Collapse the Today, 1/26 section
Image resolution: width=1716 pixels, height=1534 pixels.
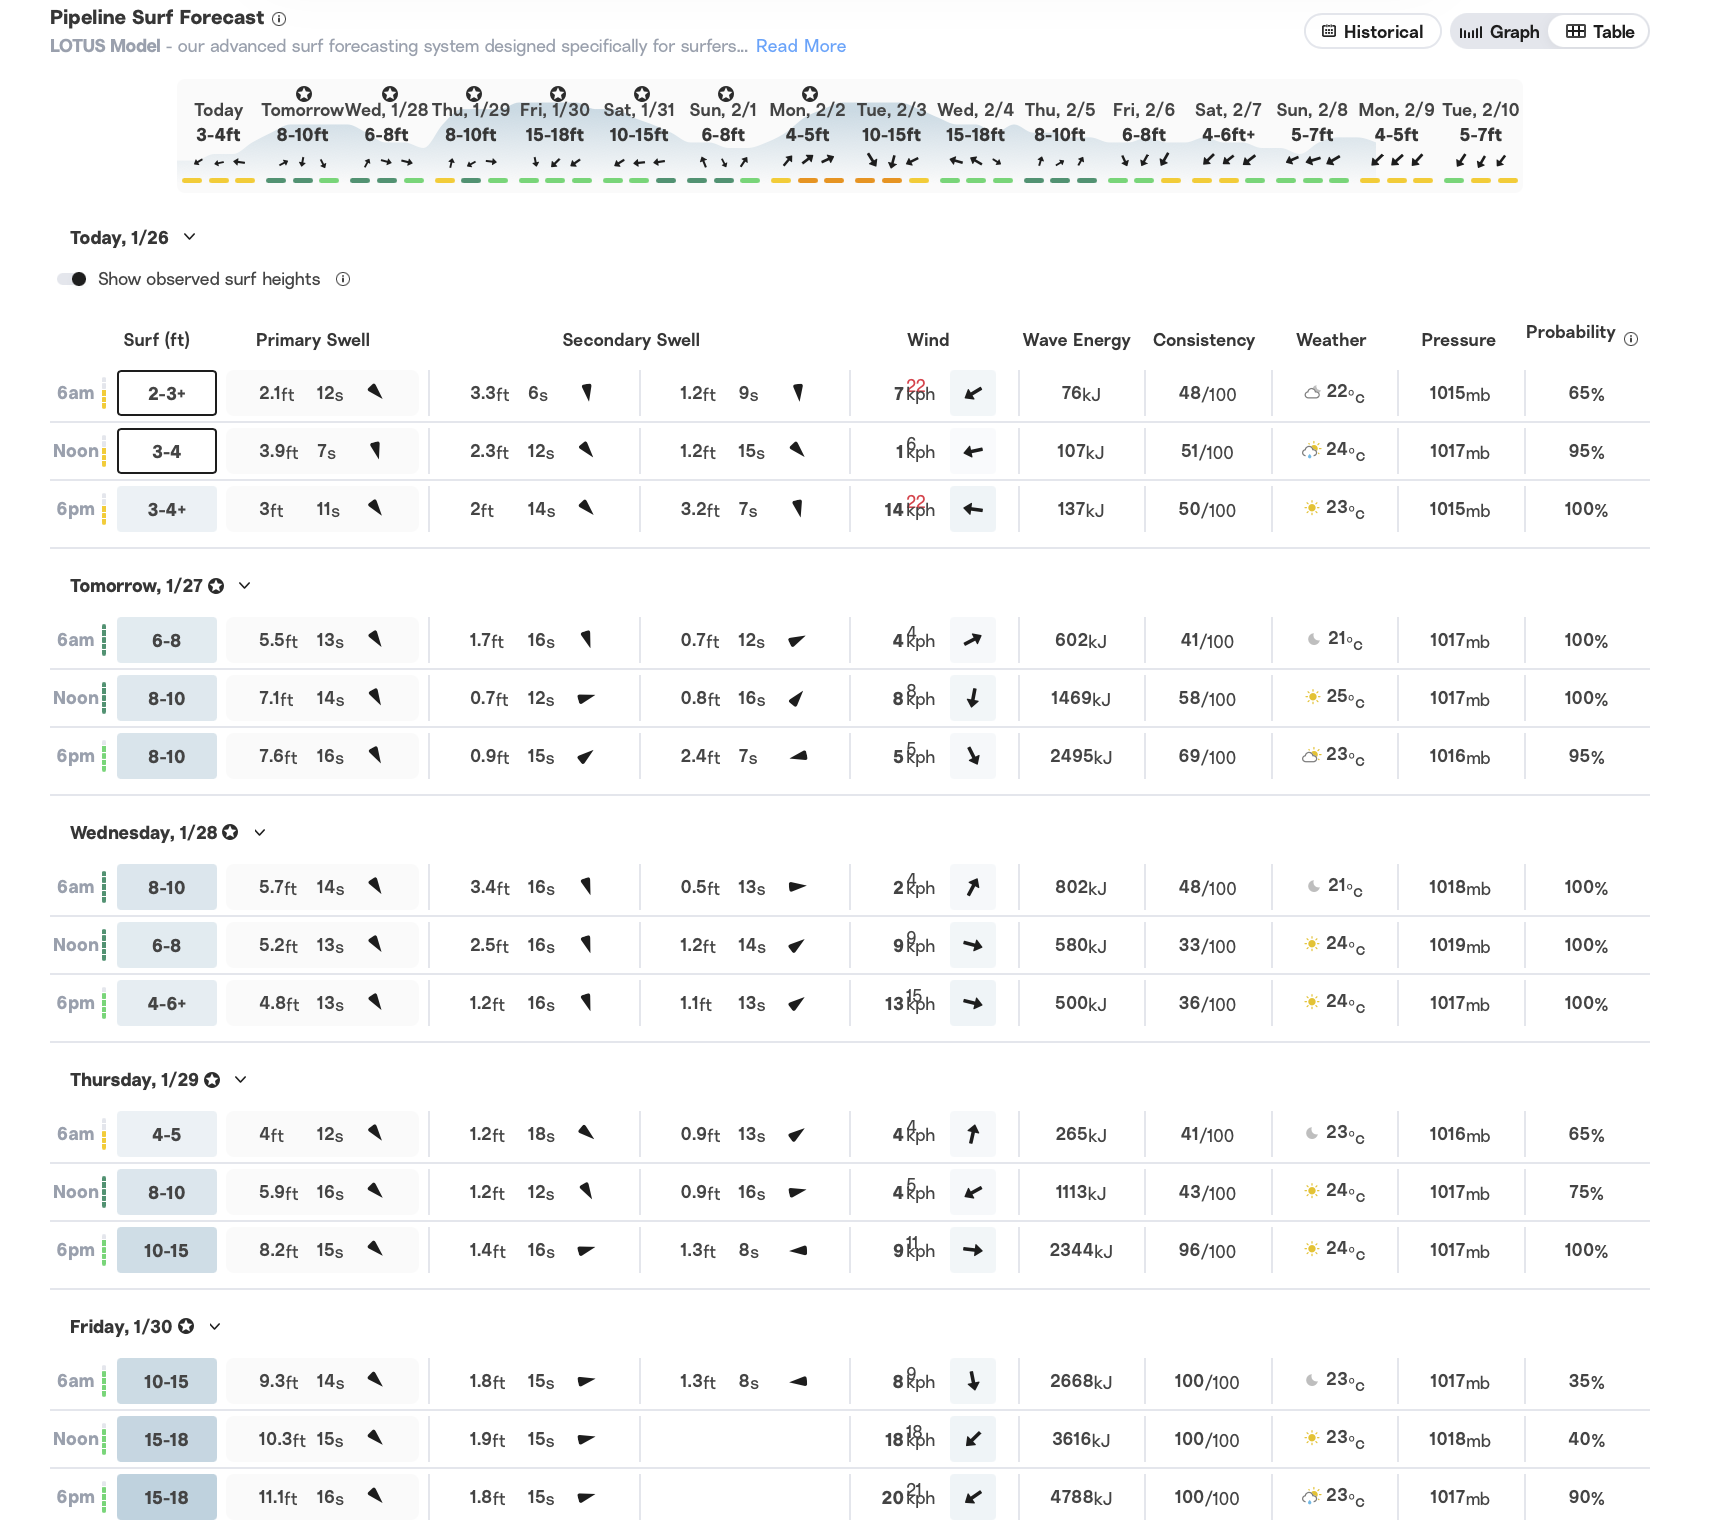(x=190, y=237)
